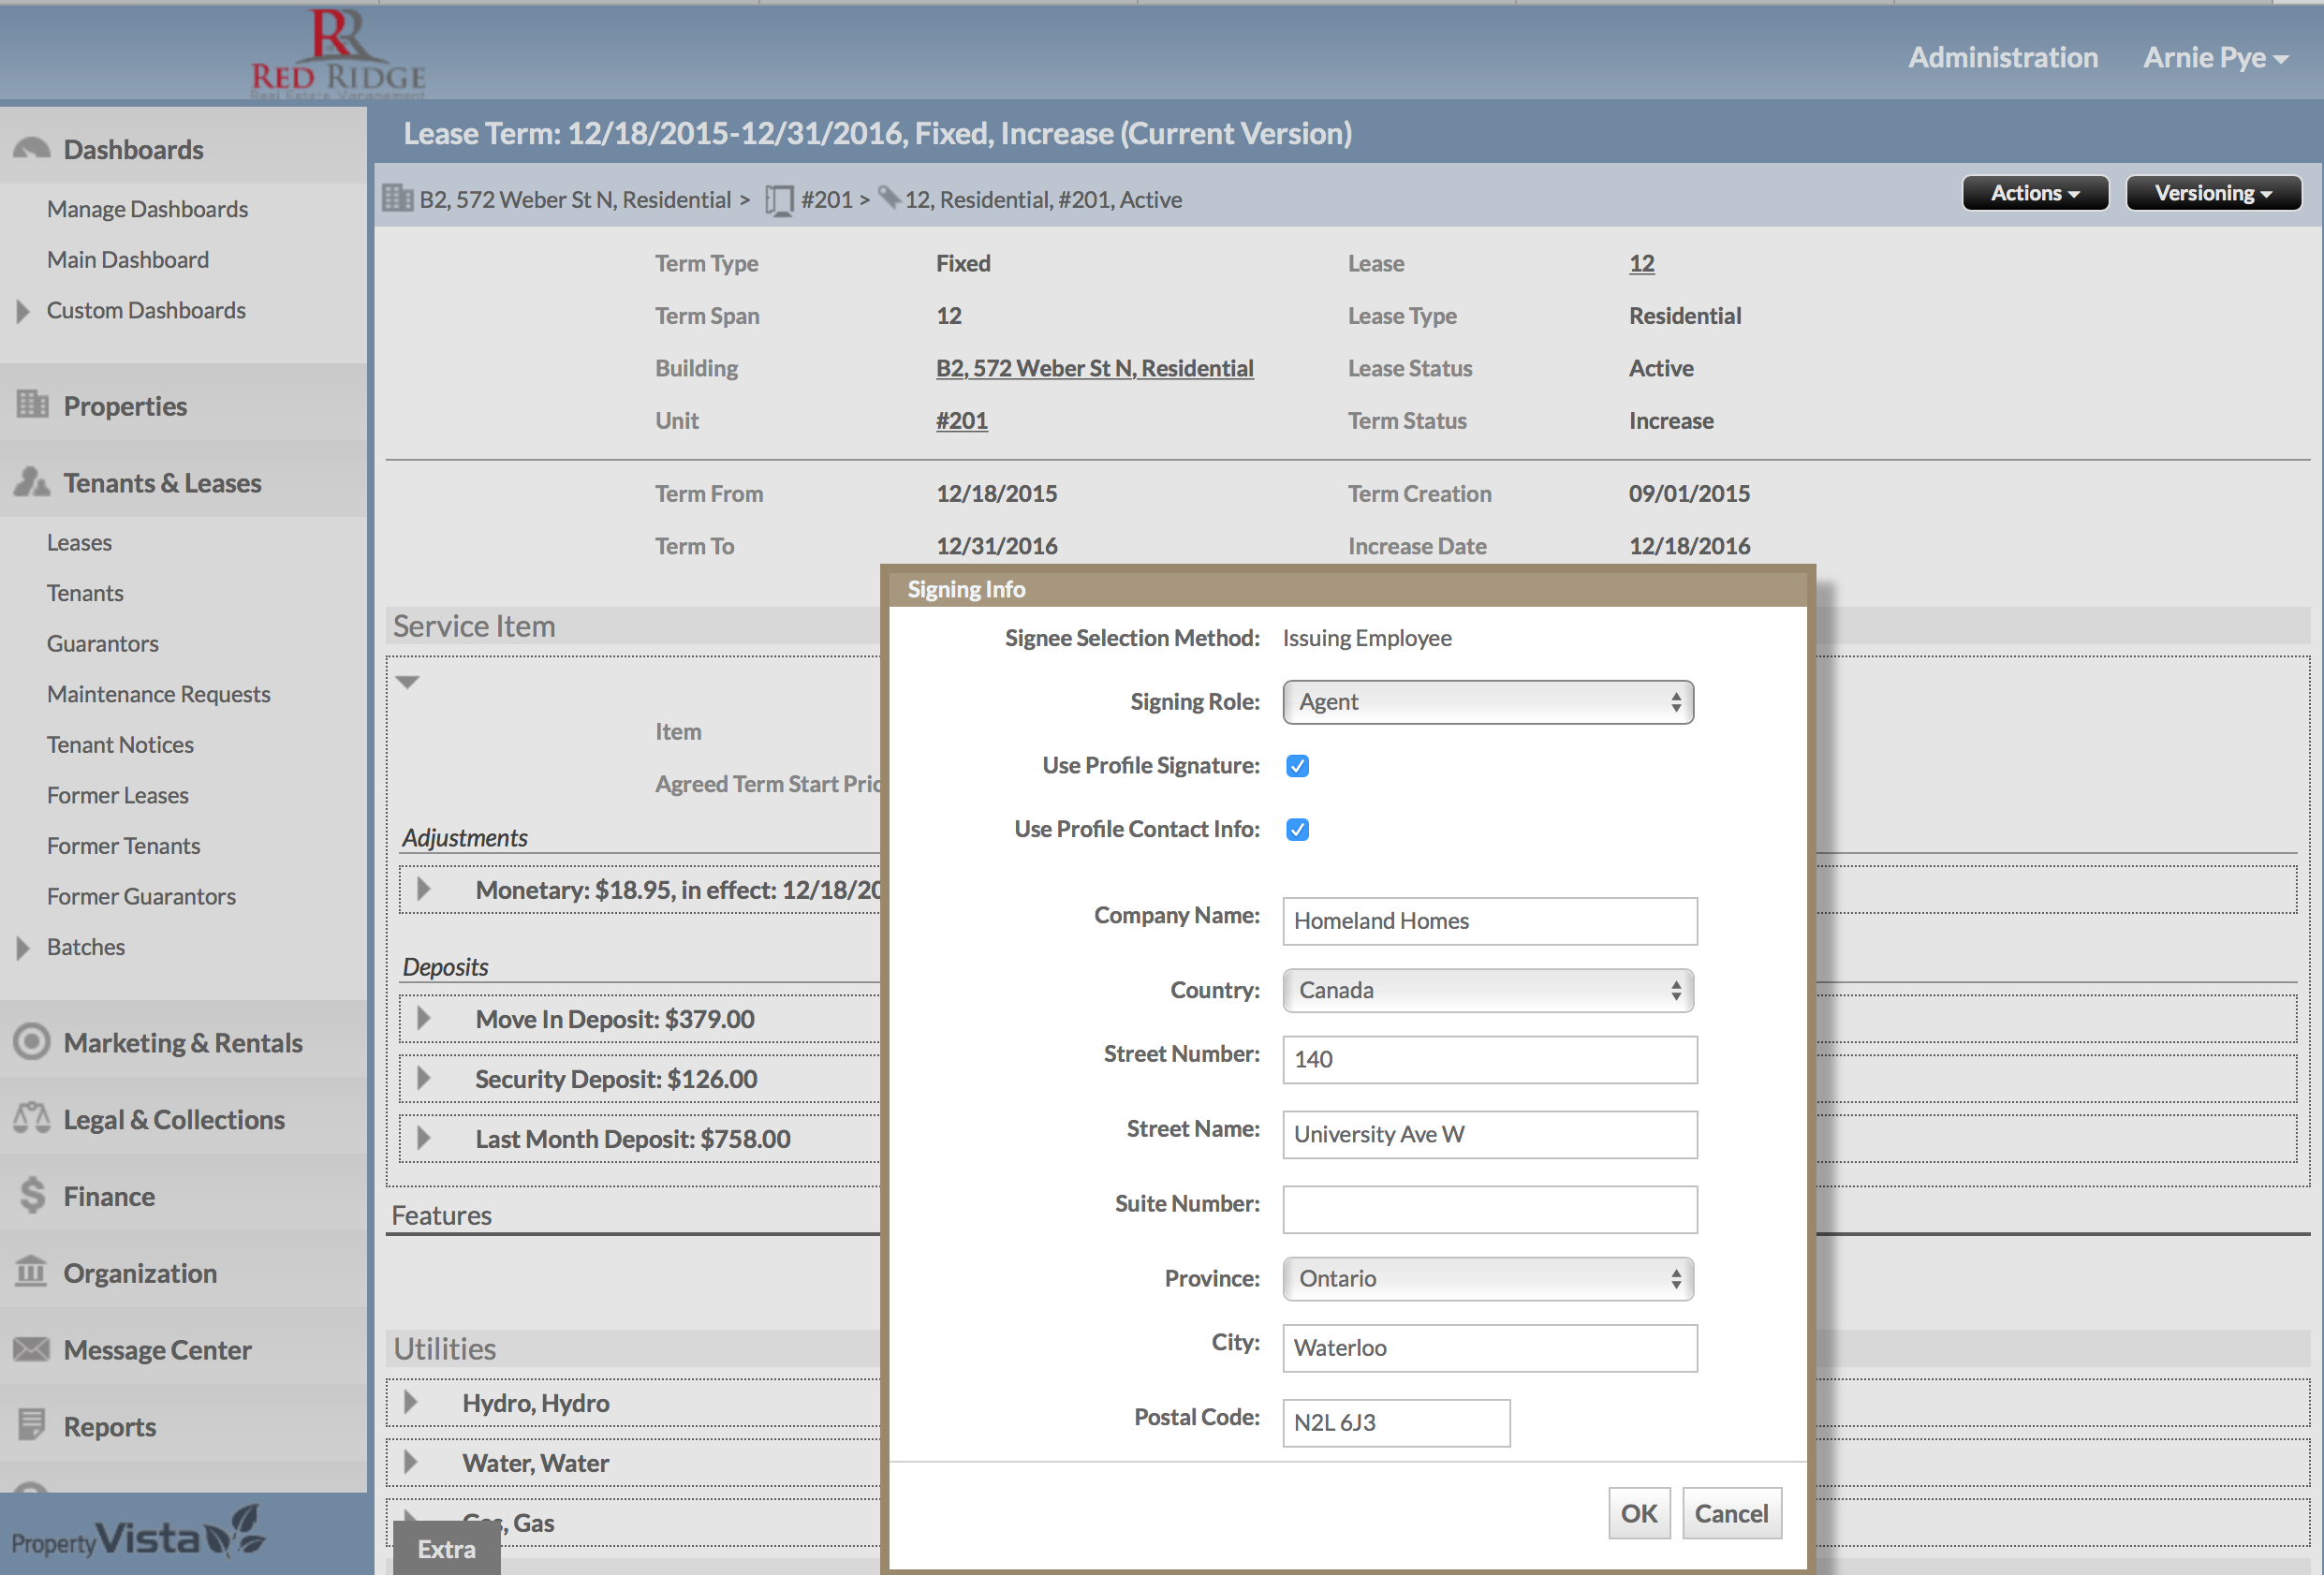Expand the Move In Deposit row
2324x1575 pixels.
(x=424, y=1018)
